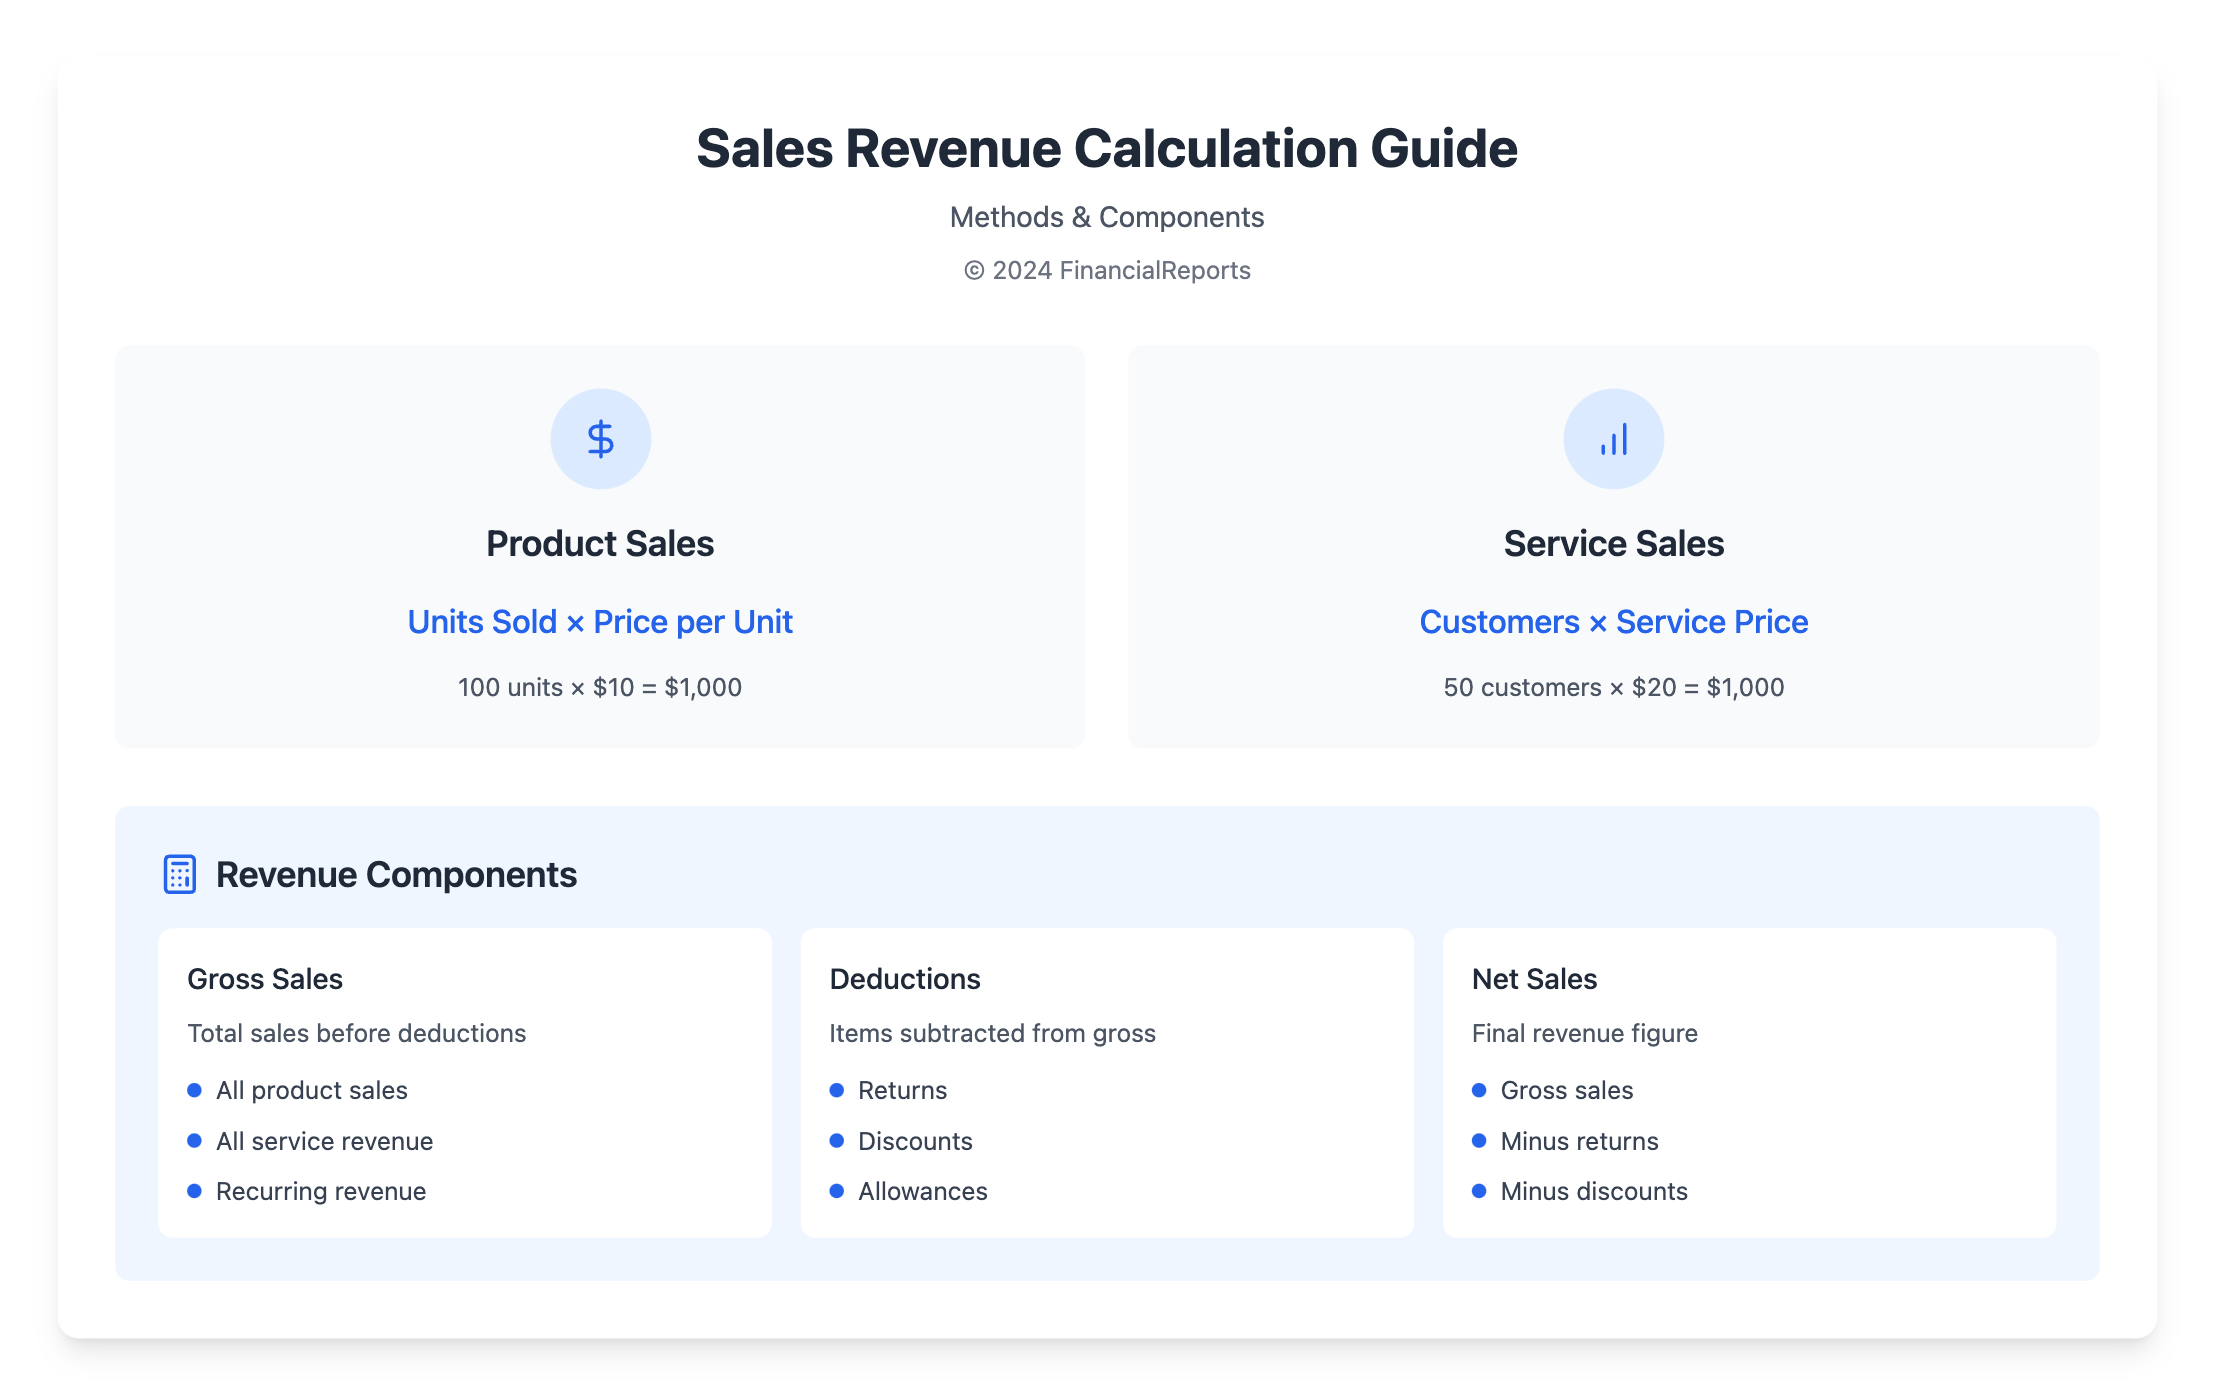Viewport: 2215px width, 1396px height.
Task: Select the Service Sales card
Action: point(1613,543)
